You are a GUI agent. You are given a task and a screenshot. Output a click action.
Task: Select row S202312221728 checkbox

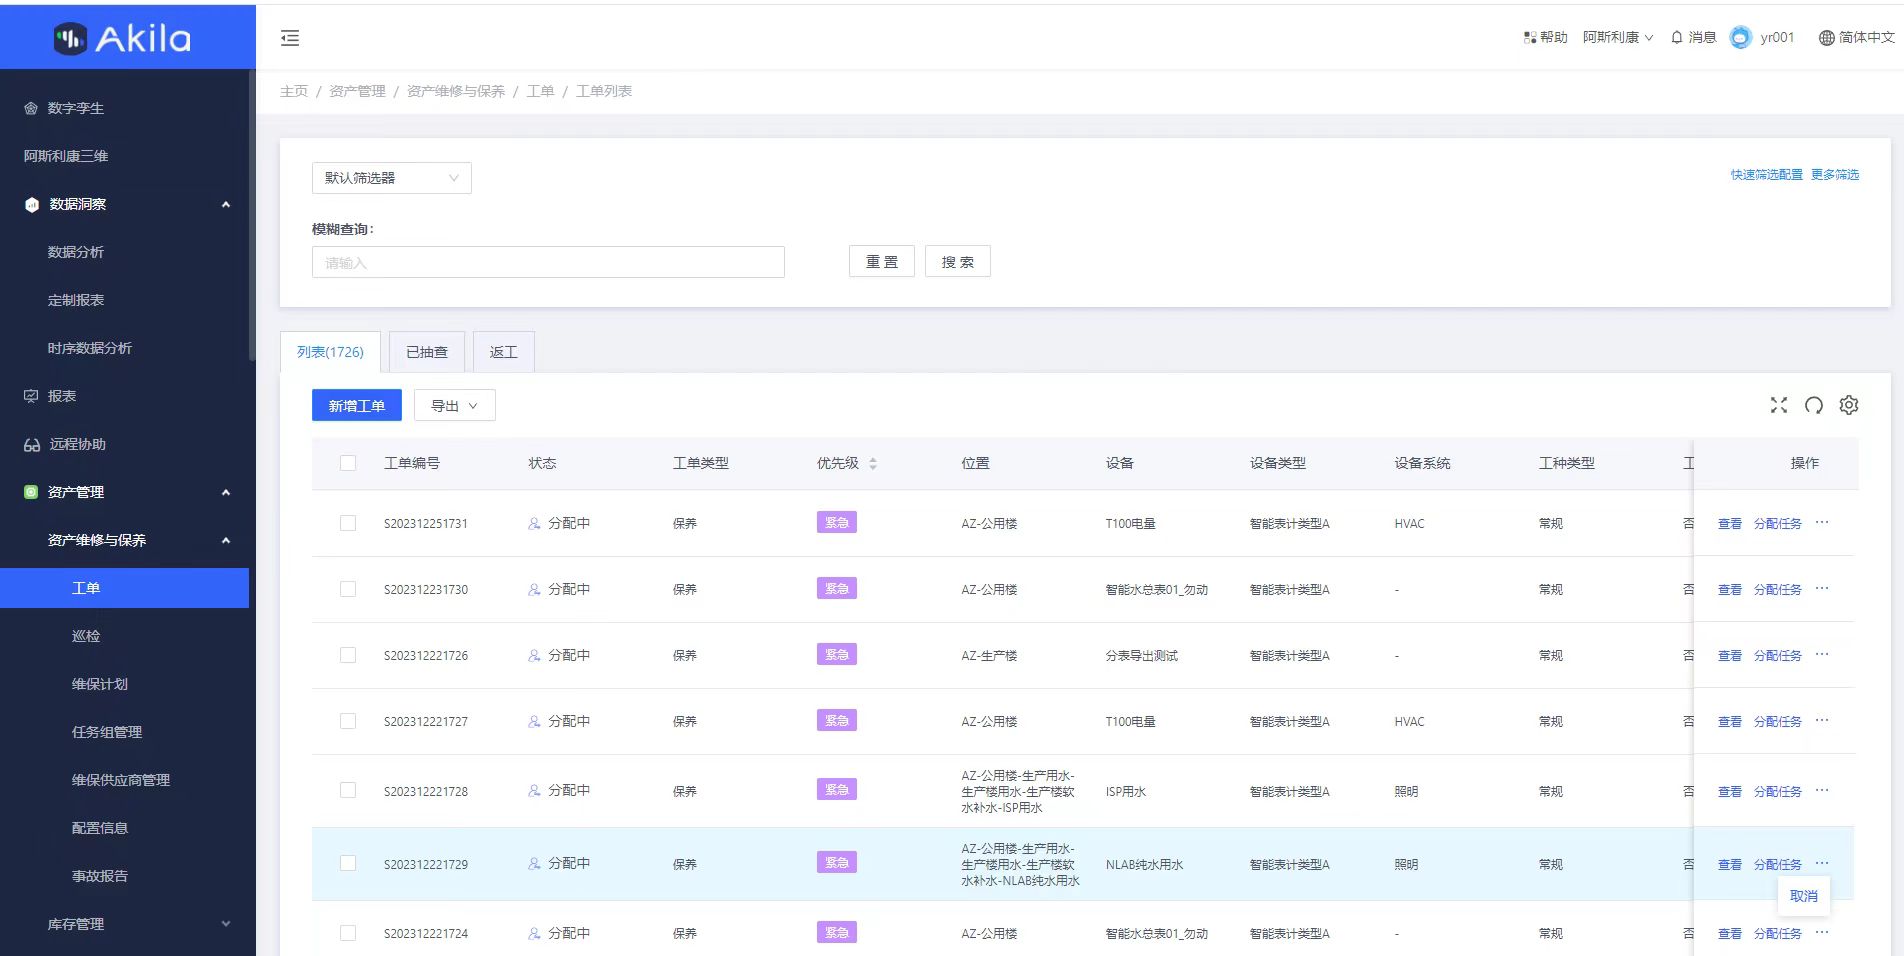coord(348,790)
